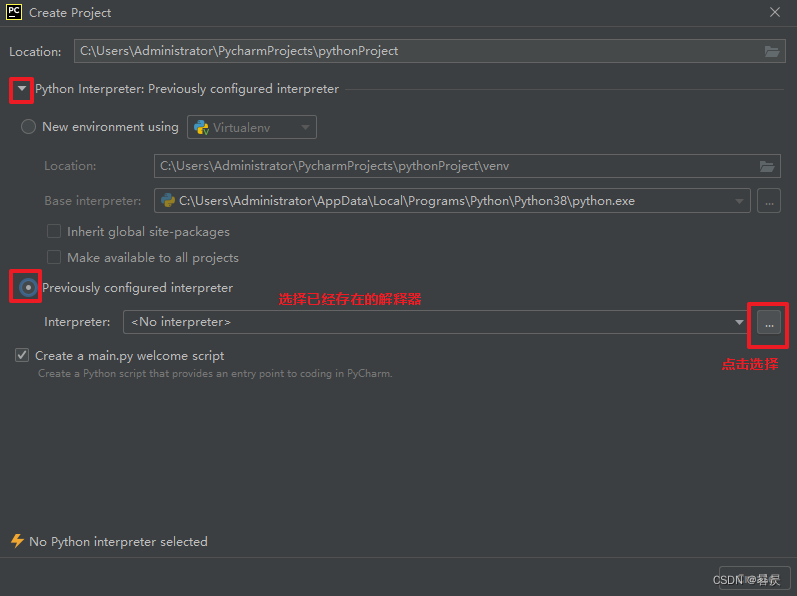The height and width of the screenshot is (596, 797).
Task: Click the lightning warning icon in the status area
Action: click(17, 541)
